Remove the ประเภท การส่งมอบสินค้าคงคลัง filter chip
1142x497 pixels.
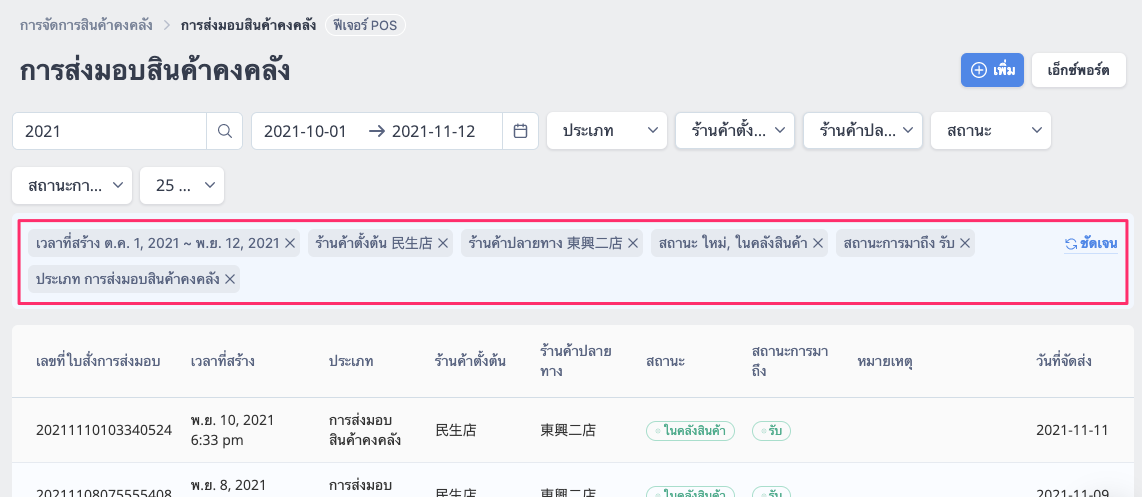tap(229, 279)
